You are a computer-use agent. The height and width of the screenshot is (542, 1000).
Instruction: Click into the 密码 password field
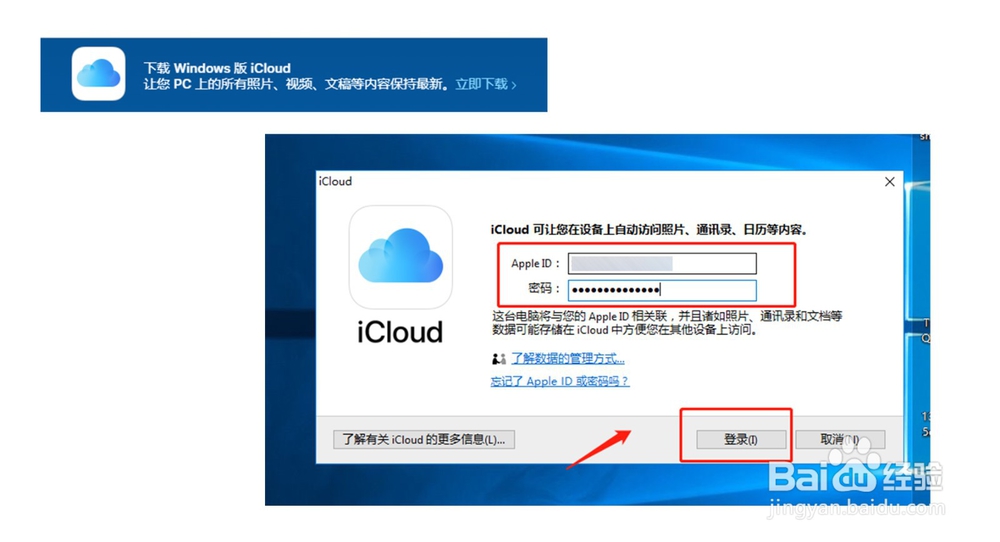[662, 290]
